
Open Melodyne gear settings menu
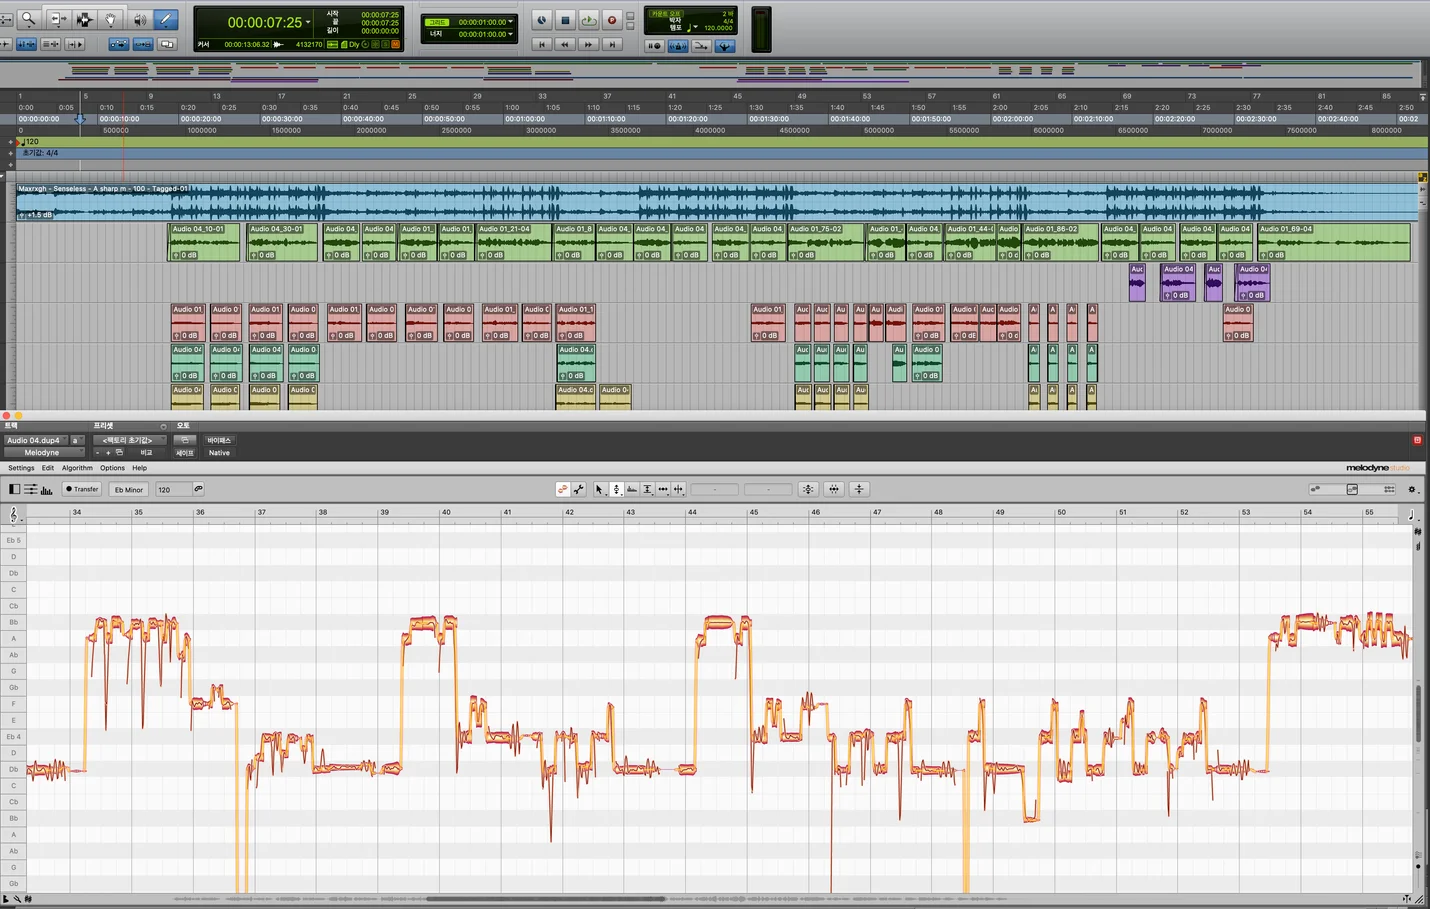[x=1412, y=489]
